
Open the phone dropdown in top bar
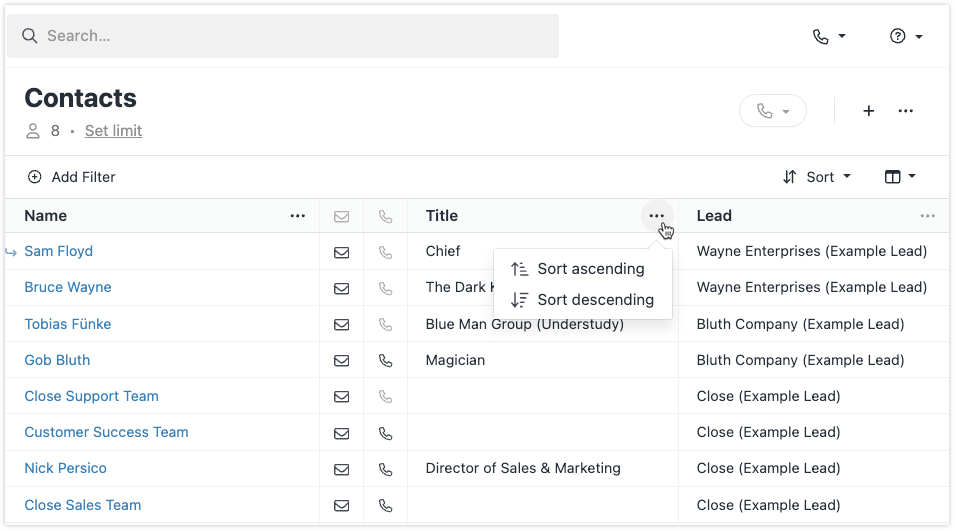click(x=829, y=36)
